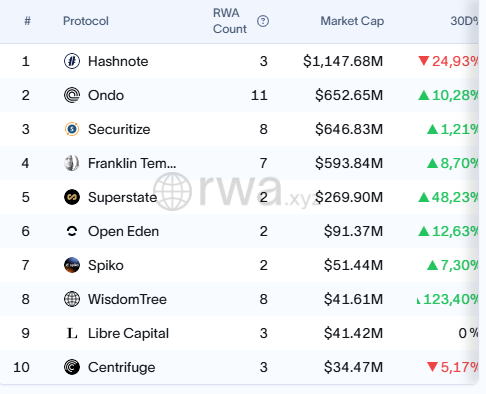Click the # rank column header
The width and height of the screenshot is (486, 394).
point(27,21)
